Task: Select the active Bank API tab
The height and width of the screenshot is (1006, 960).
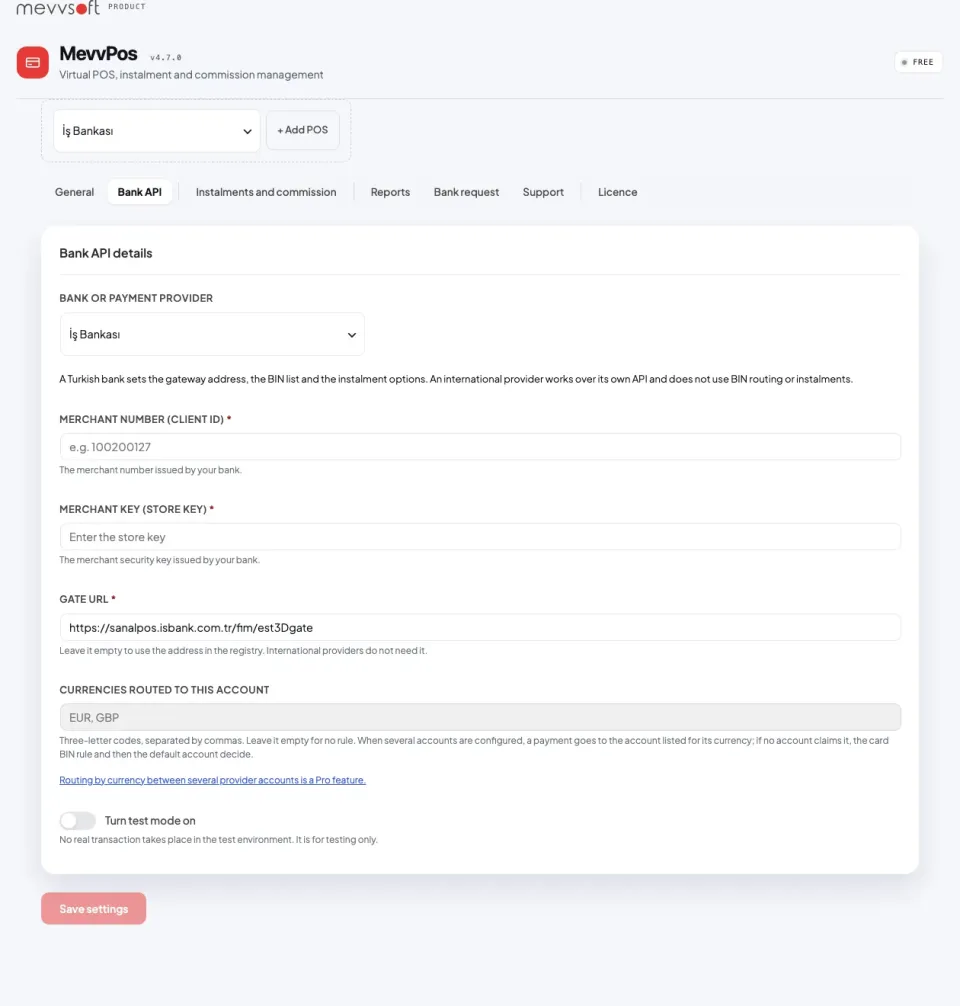Action: pyautogui.click(x=139, y=192)
